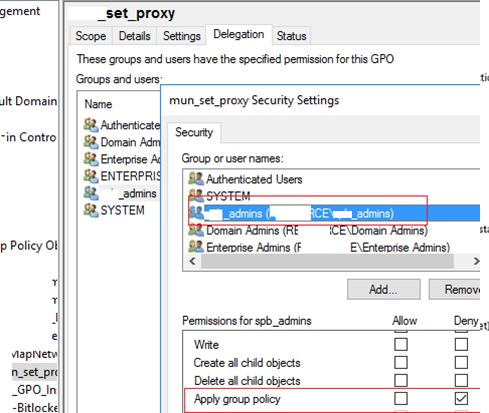Select Authenticated Users in Group or user names
The height and width of the screenshot is (413, 489).
pos(254,179)
